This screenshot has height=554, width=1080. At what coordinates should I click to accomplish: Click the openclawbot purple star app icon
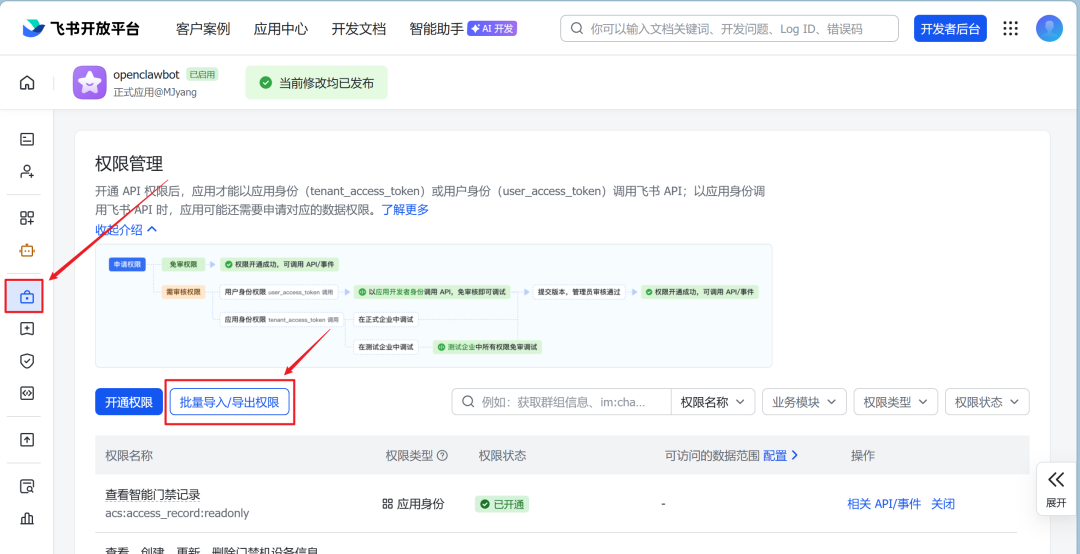click(x=89, y=83)
